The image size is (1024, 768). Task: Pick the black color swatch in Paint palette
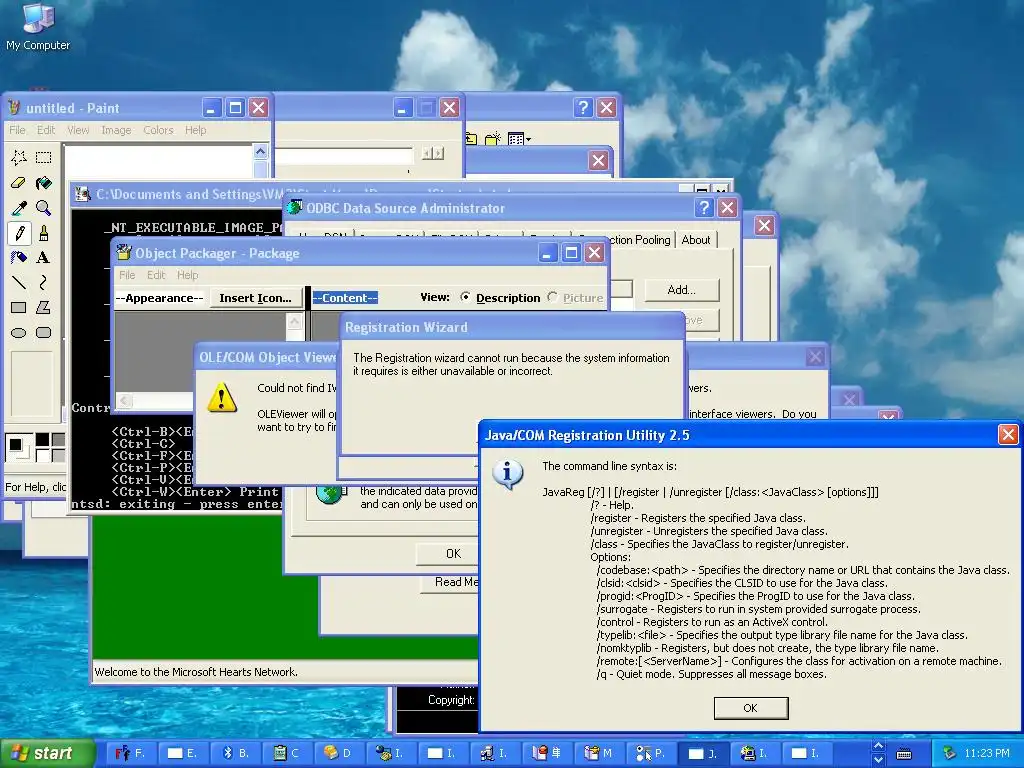(x=42, y=440)
